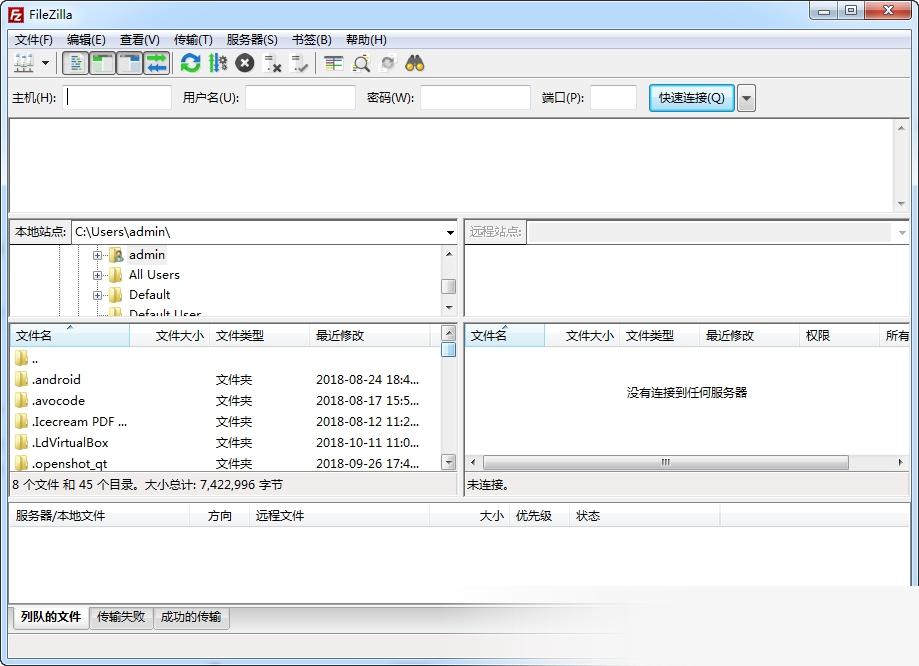Select the All Users folder in tree
This screenshot has width=919, height=666.
pyautogui.click(x=154, y=274)
